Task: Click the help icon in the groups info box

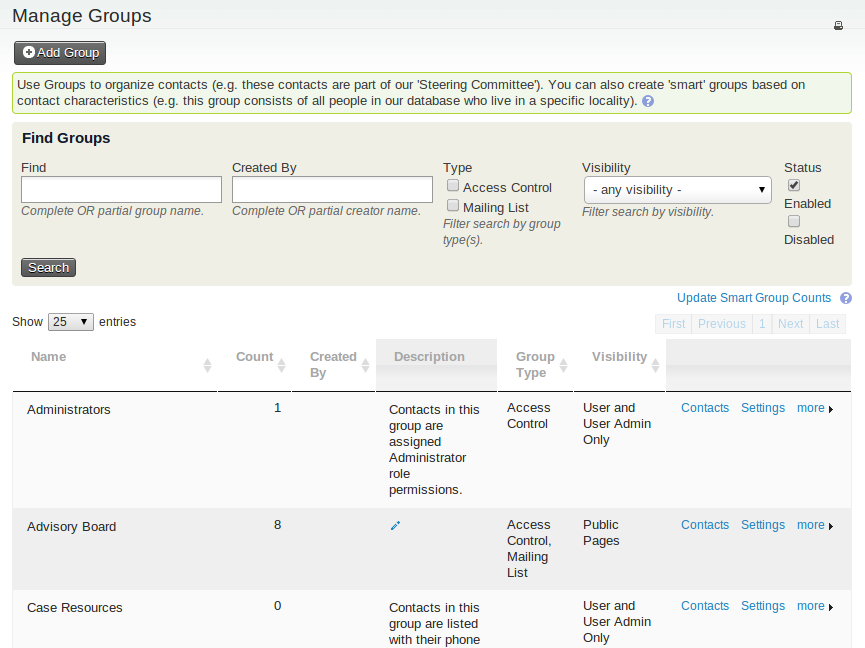Action: [648, 102]
